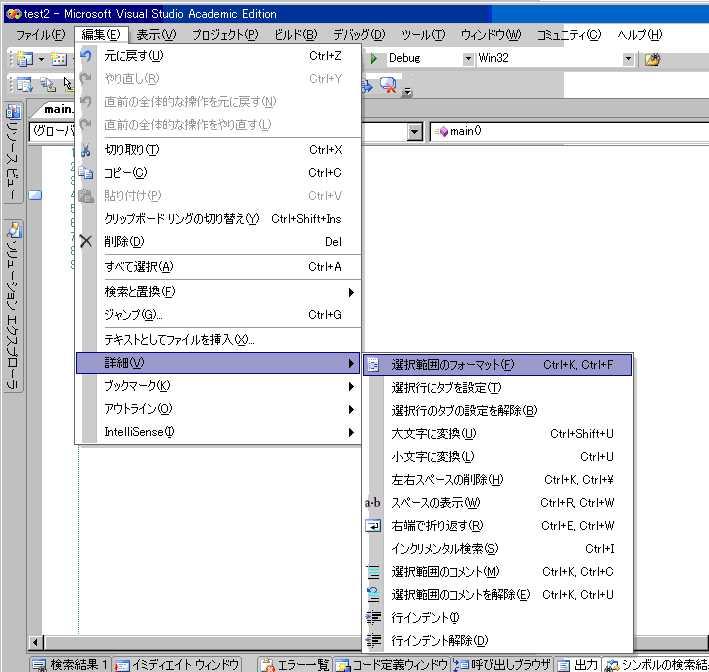
Task: Expand the ブックマーク submenu
Action: tap(218, 386)
